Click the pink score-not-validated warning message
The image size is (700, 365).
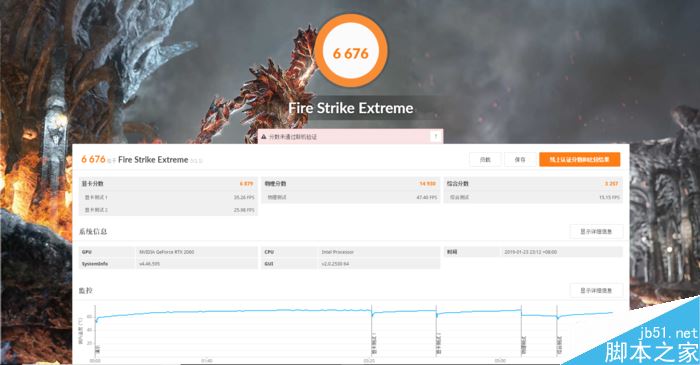[x=350, y=137]
